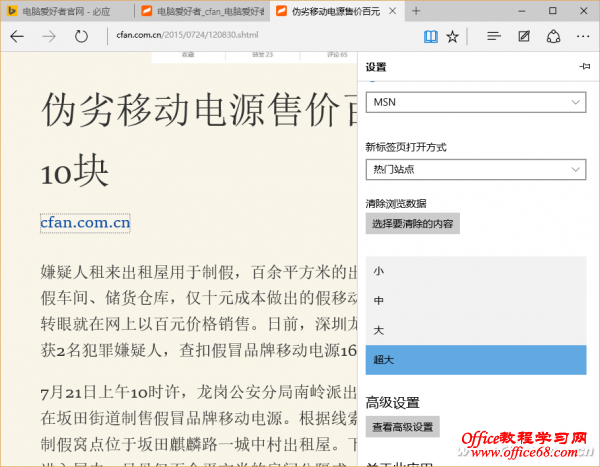Go back with the back arrow

(17, 36)
